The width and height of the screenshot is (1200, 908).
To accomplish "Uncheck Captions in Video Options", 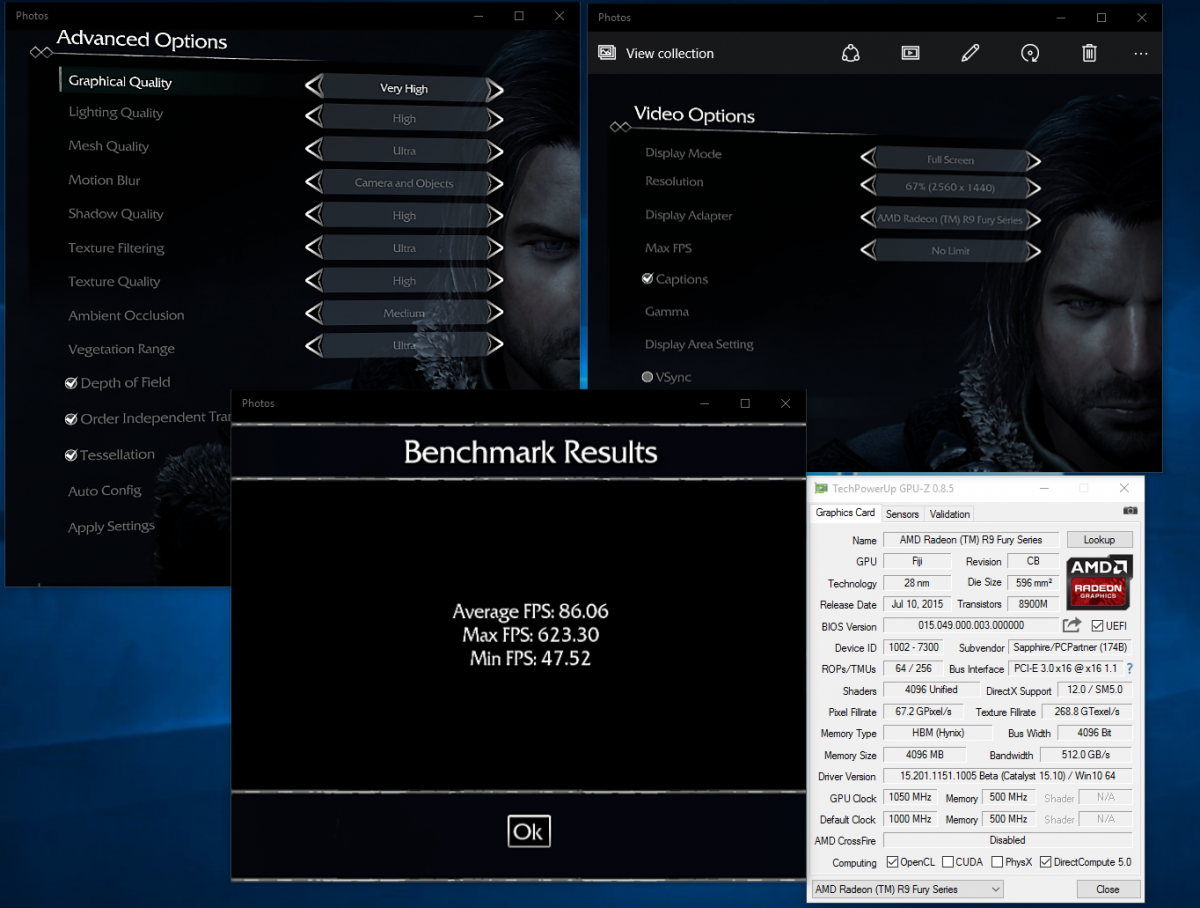I will click(647, 279).
